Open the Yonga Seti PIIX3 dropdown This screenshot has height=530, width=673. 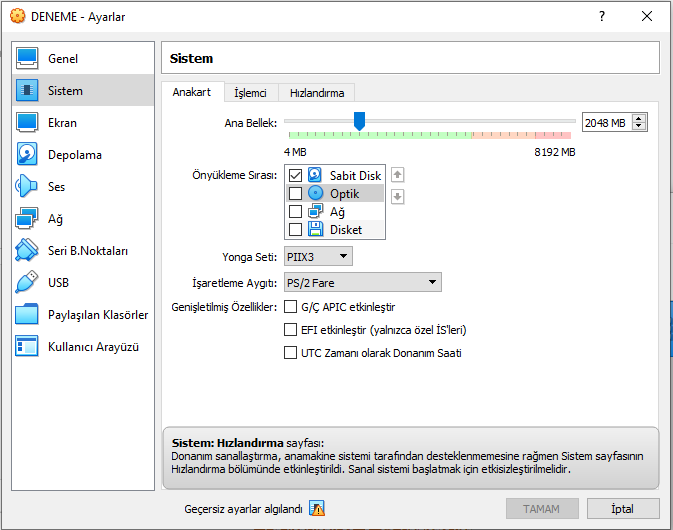pyautogui.click(x=318, y=256)
